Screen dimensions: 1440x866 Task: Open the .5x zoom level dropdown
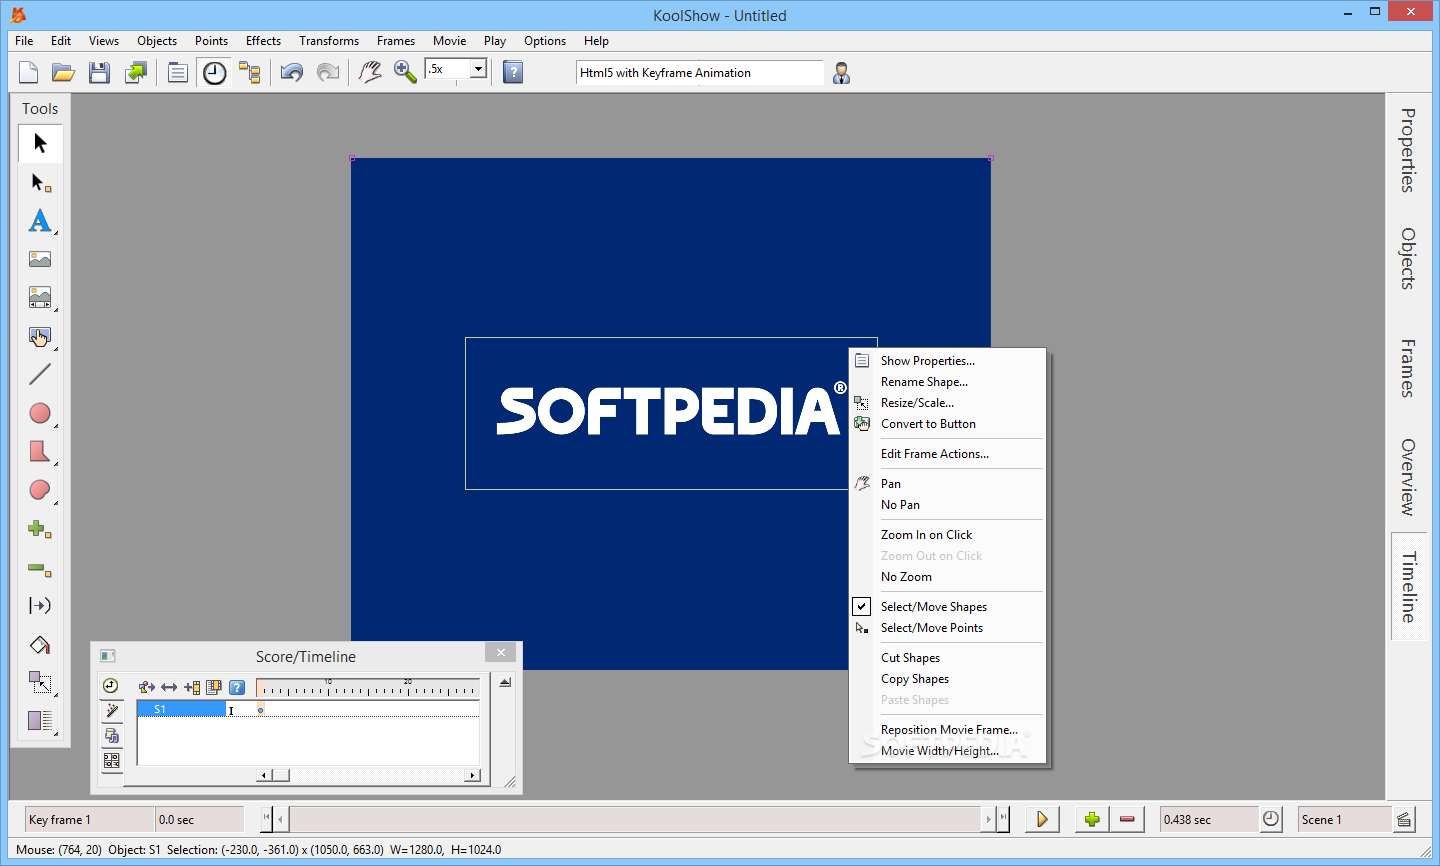(478, 69)
